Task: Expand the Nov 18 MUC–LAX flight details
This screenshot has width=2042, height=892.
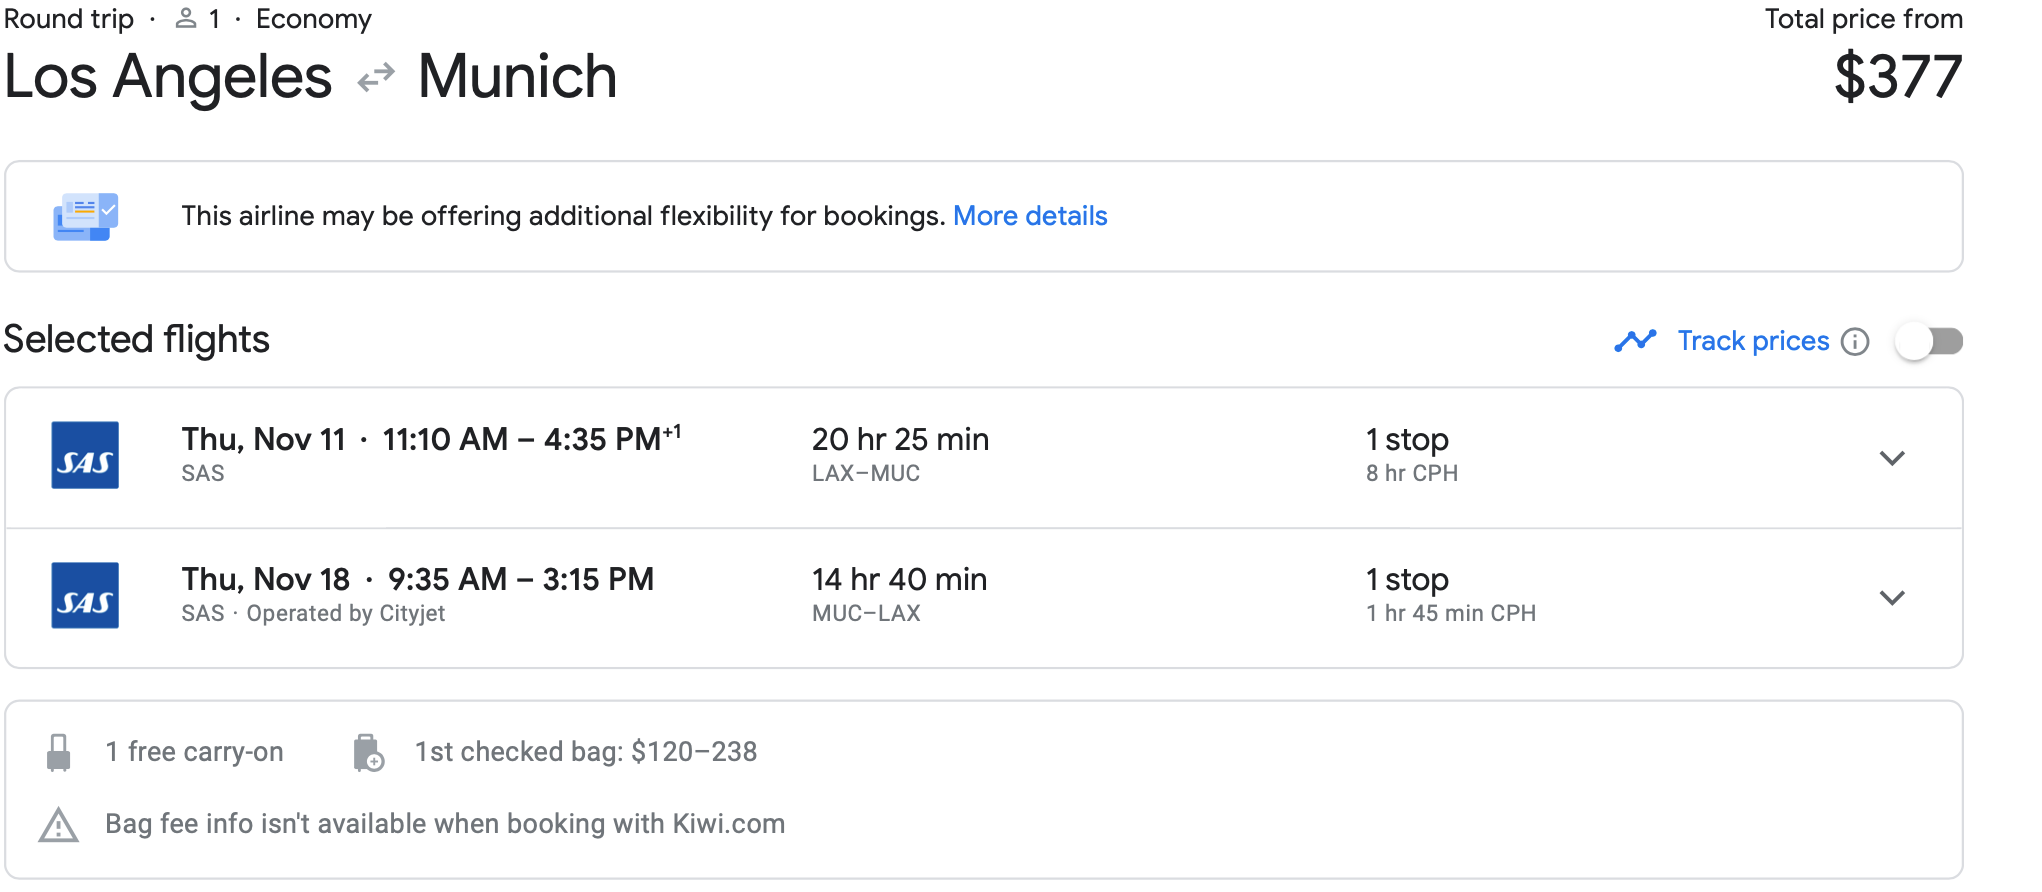Action: [x=1891, y=598]
